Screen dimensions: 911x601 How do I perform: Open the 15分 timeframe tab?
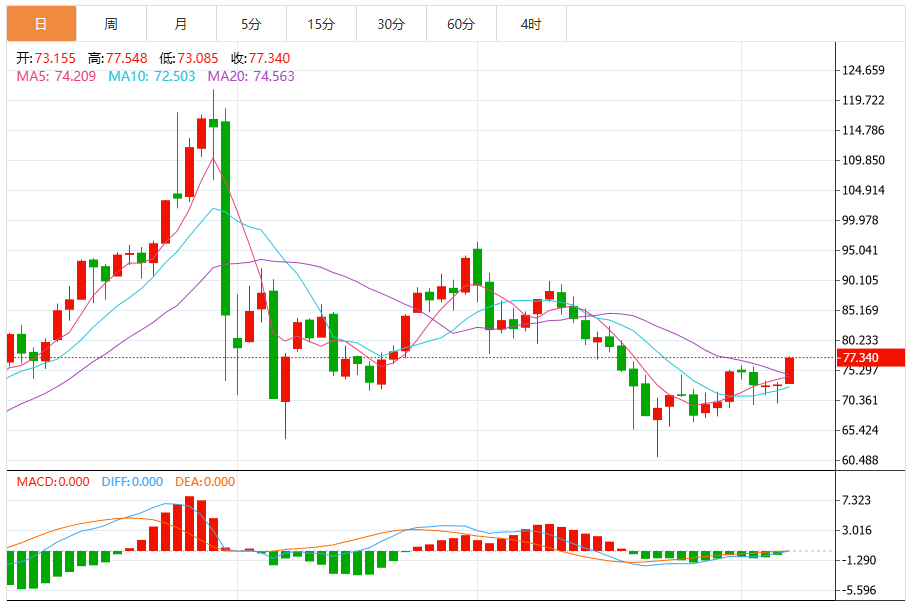[x=321, y=24]
